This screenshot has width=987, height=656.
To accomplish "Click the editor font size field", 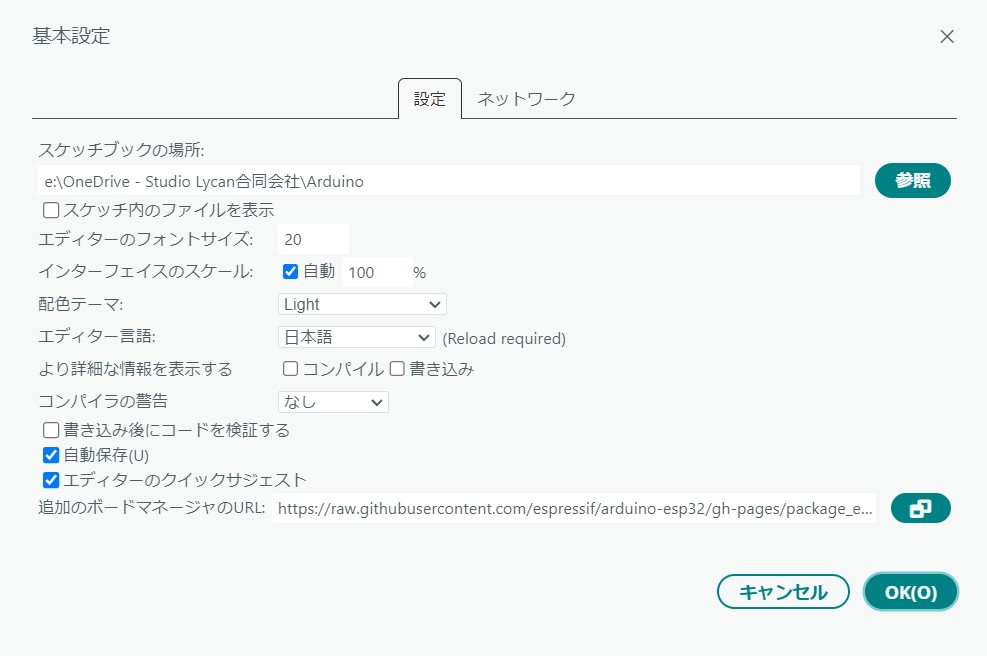I will [x=313, y=239].
